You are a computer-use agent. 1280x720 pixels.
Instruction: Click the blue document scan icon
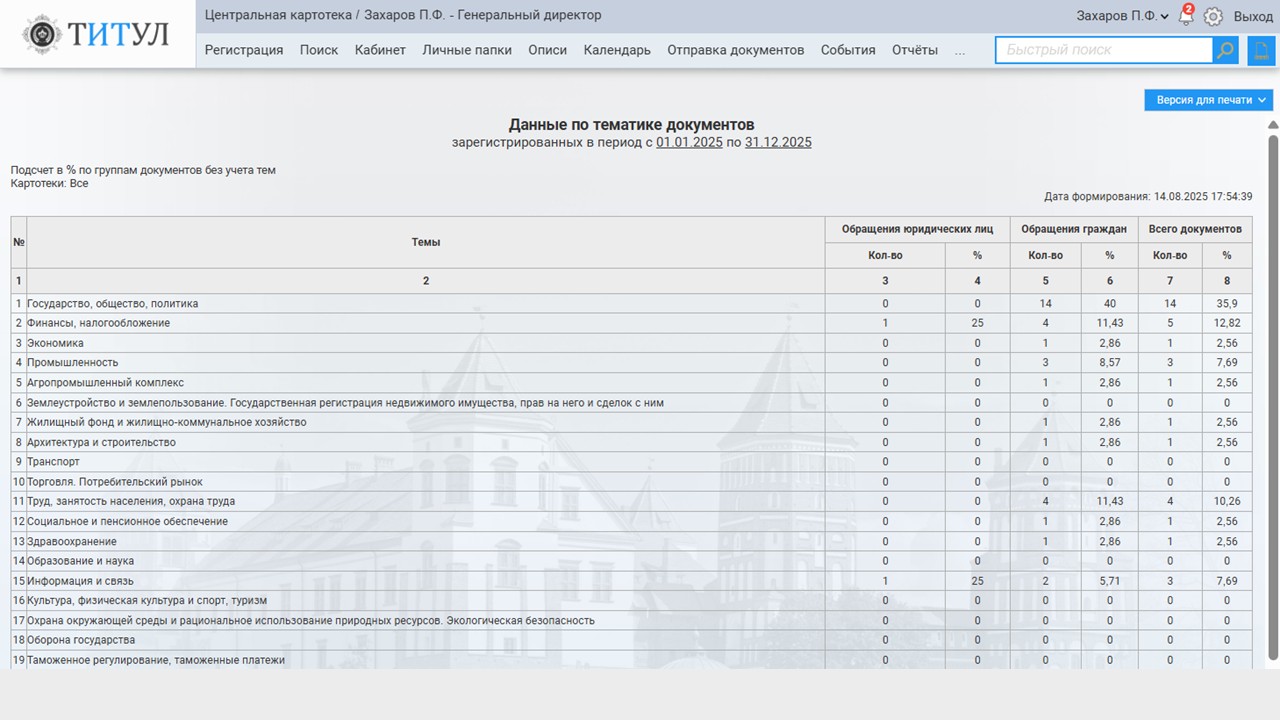coord(1261,50)
